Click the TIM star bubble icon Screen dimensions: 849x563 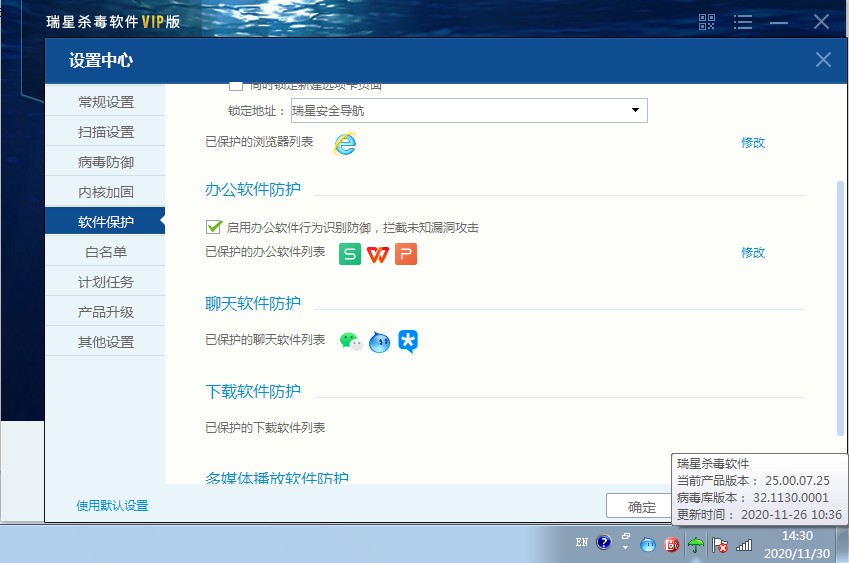tap(408, 342)
